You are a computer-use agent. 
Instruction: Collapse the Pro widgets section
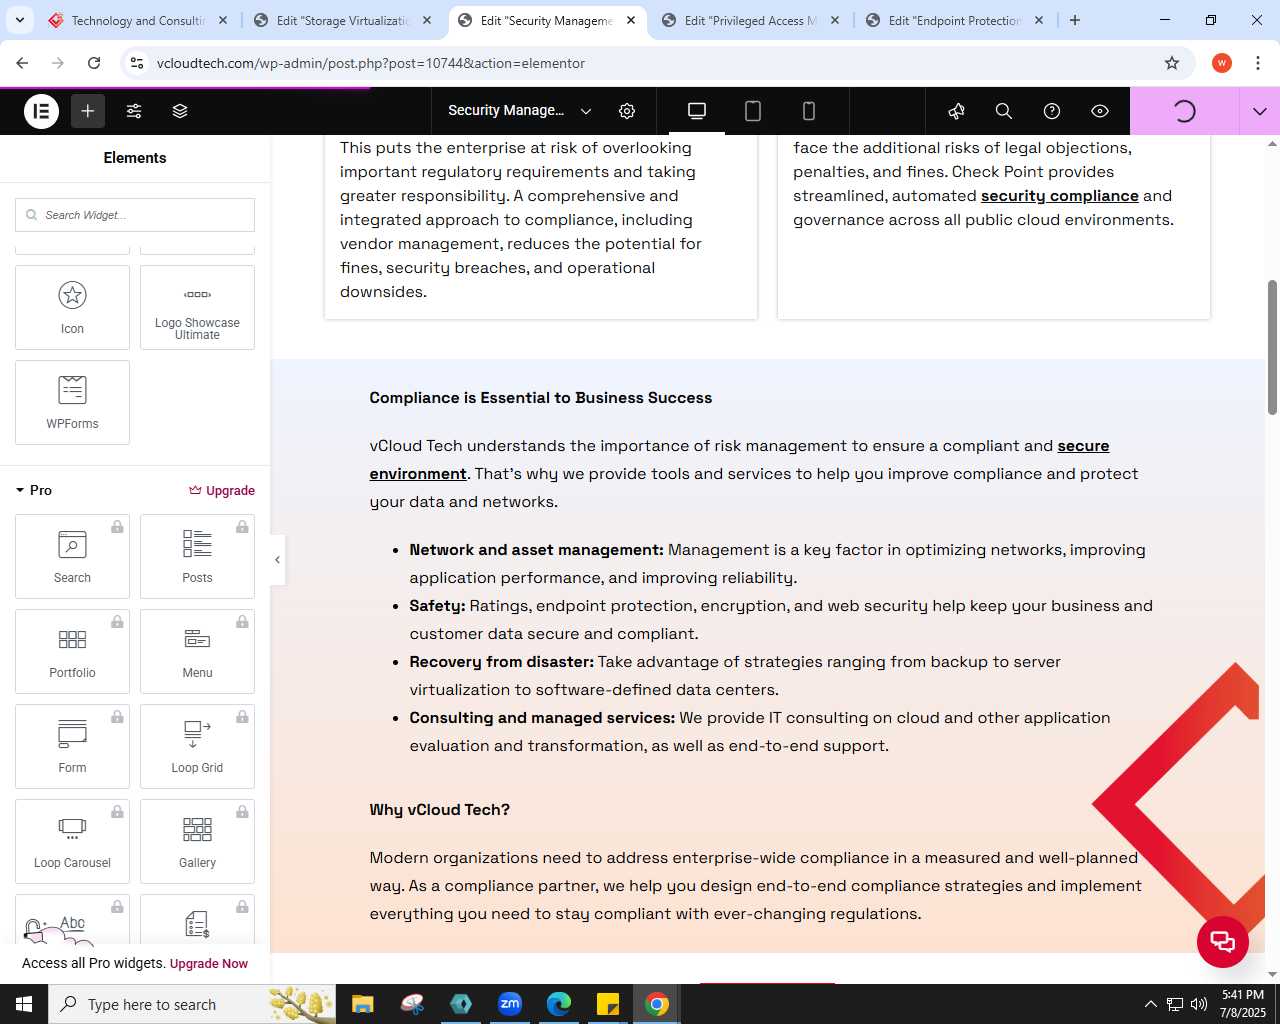point(33,490)
